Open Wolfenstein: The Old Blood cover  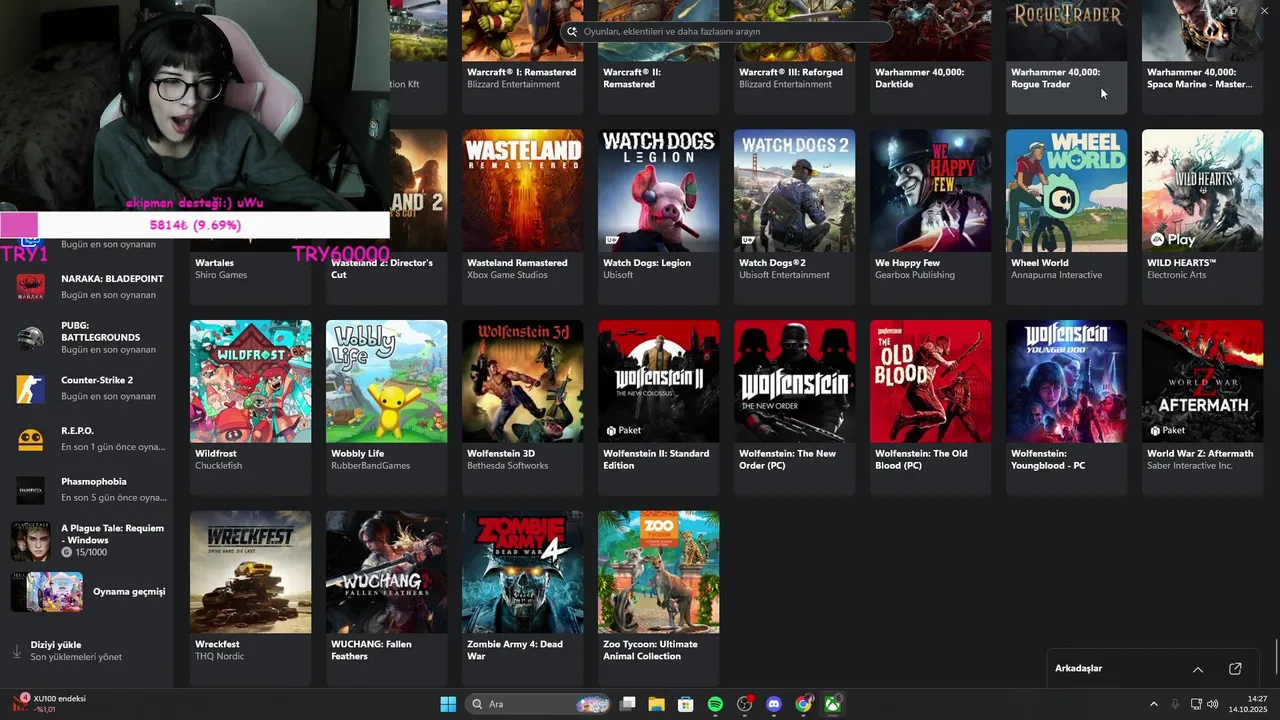931,381
